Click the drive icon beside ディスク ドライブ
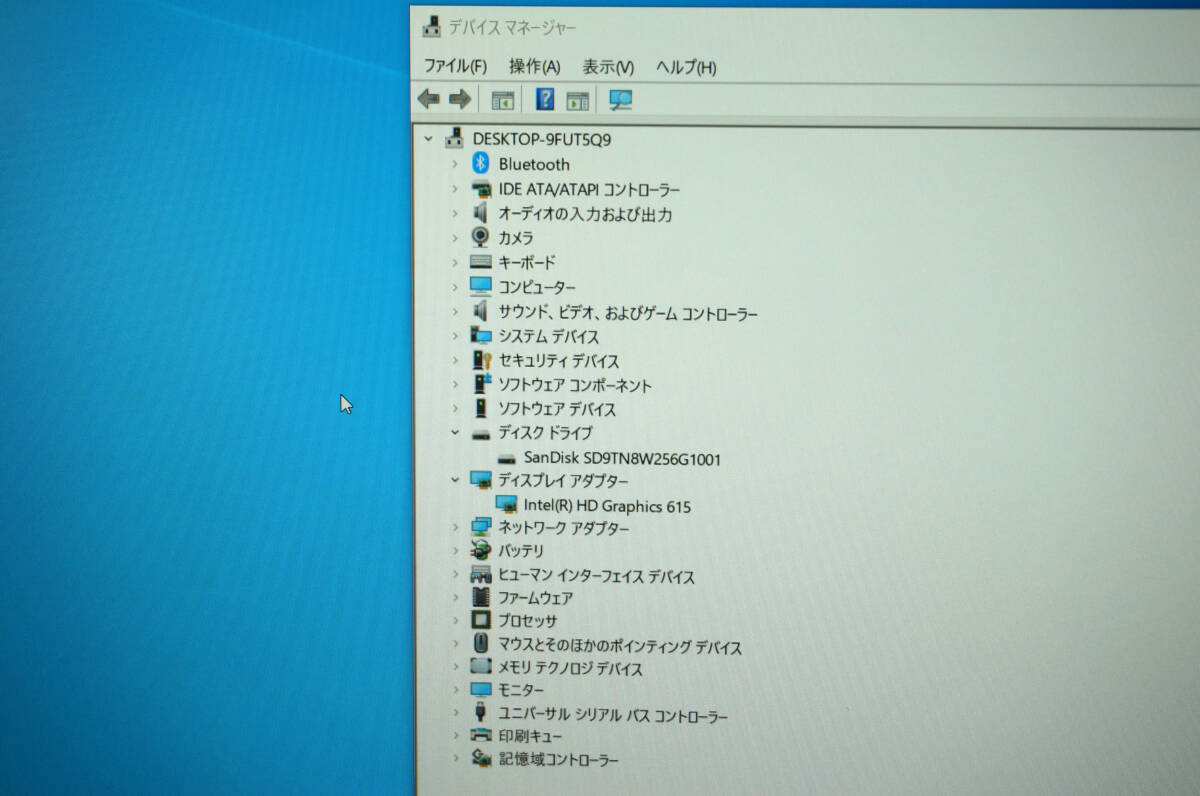Screen dimensions: 1200x796 click(480, 434)
